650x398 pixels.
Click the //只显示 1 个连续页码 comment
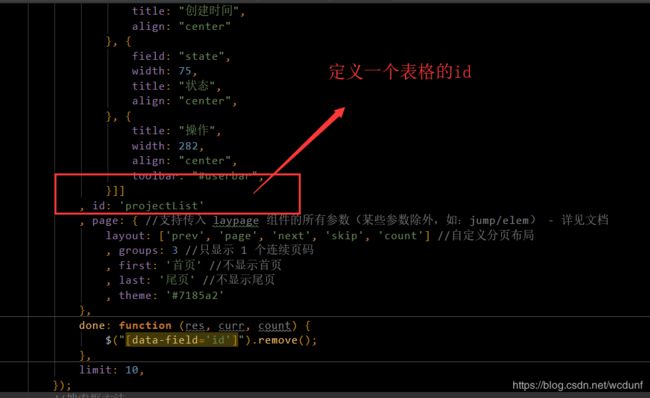click(250, 250)
